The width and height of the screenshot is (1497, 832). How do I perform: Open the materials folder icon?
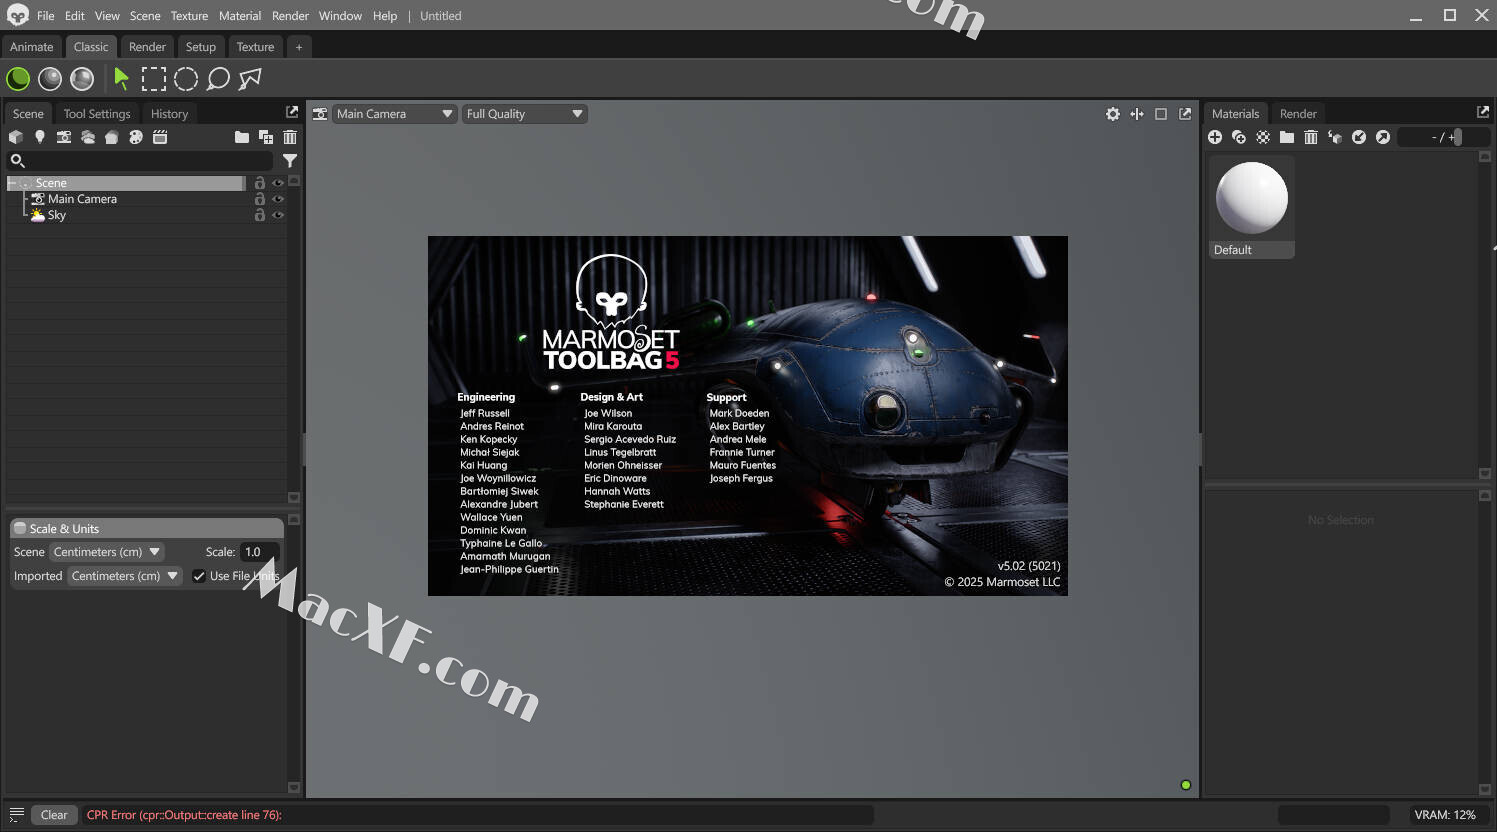(1287, 137)
